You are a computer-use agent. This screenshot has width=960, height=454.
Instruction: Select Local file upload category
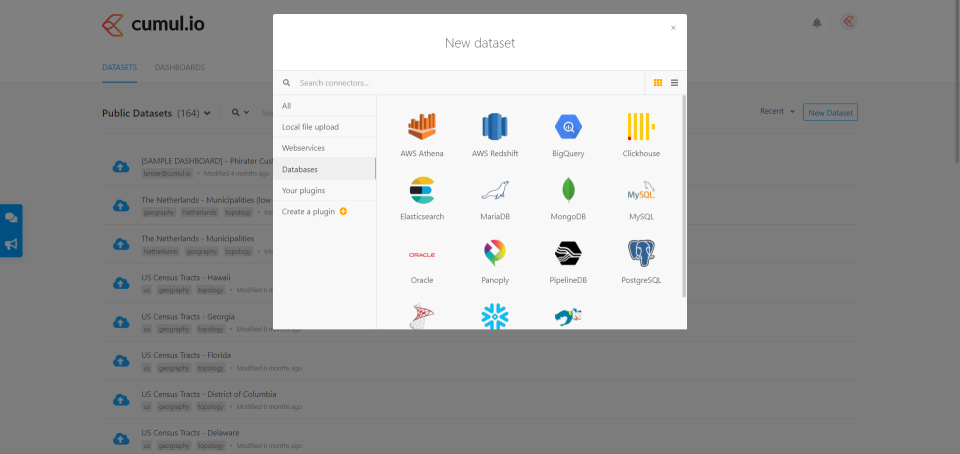(324, 127)
